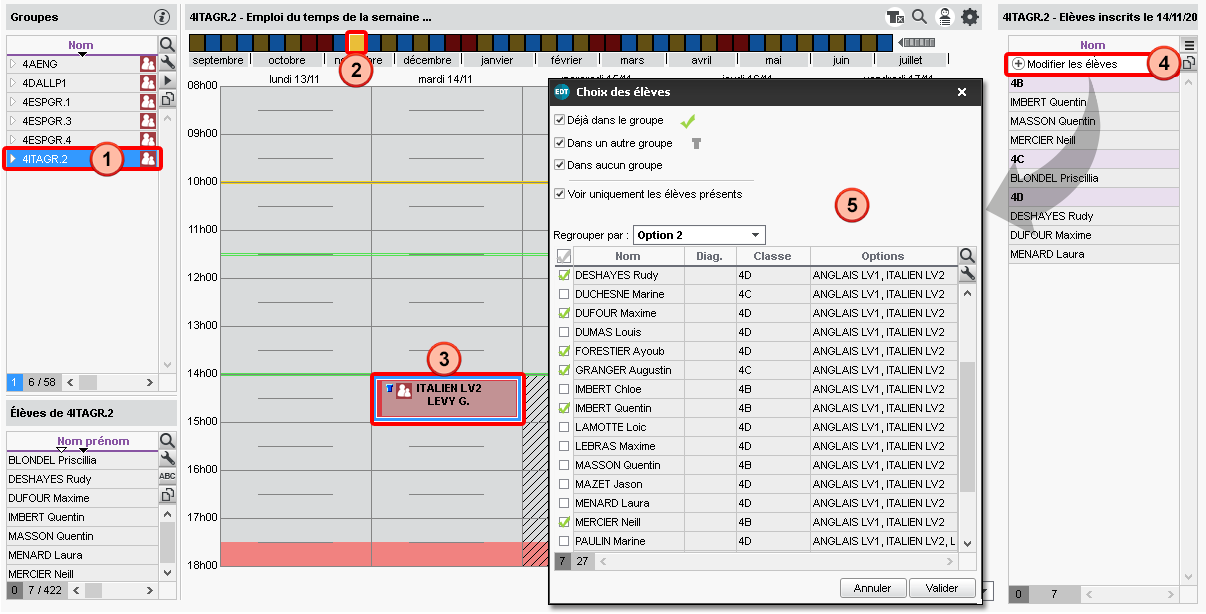Open the gear settings in timetable header
The height and width of the screenshot is (614, 1206).
pos(970,17)
